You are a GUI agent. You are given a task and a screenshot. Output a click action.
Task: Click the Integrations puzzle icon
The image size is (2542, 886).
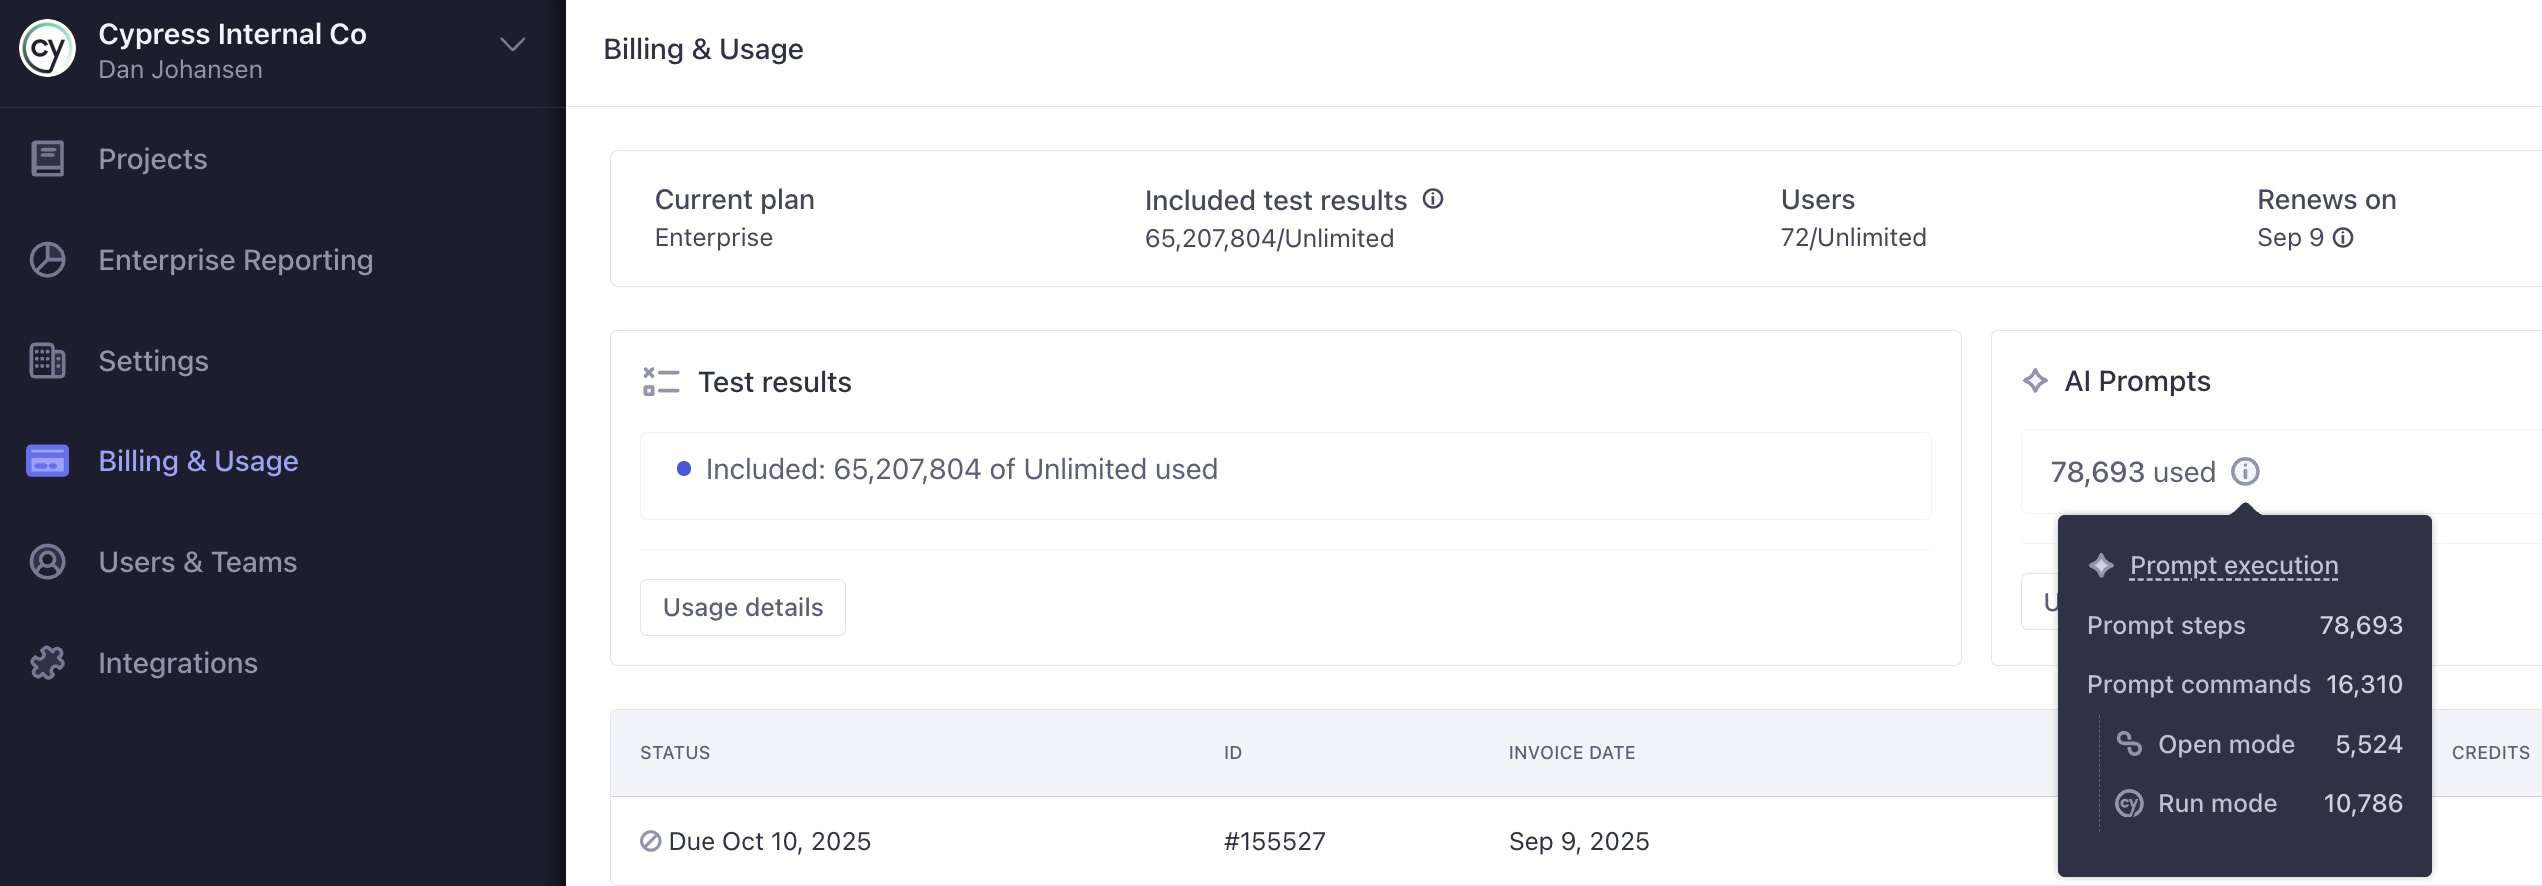pyautogui.click(x=47, y=663)
